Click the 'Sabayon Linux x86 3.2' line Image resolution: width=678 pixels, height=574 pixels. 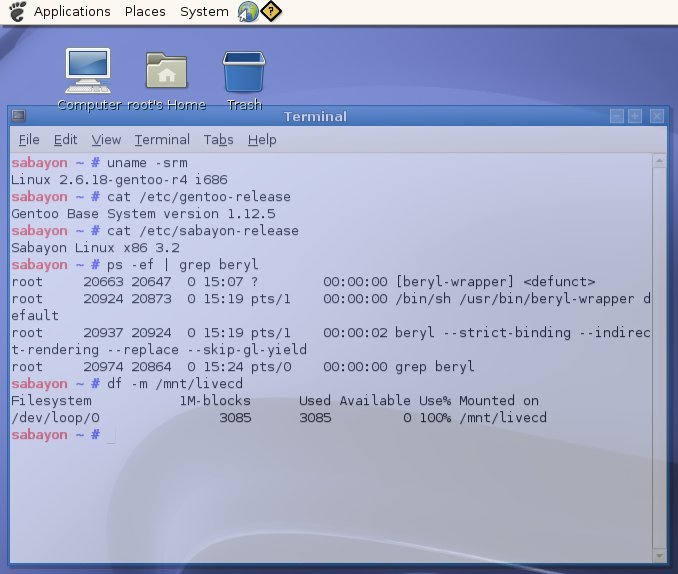pos(95,248)
